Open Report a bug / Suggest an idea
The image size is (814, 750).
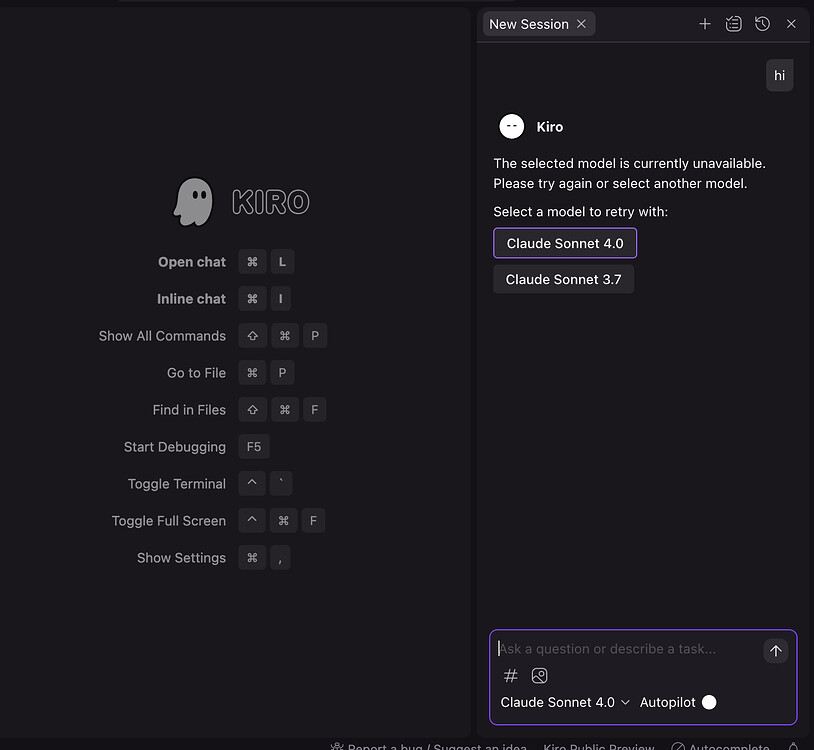tap(429, 747)
